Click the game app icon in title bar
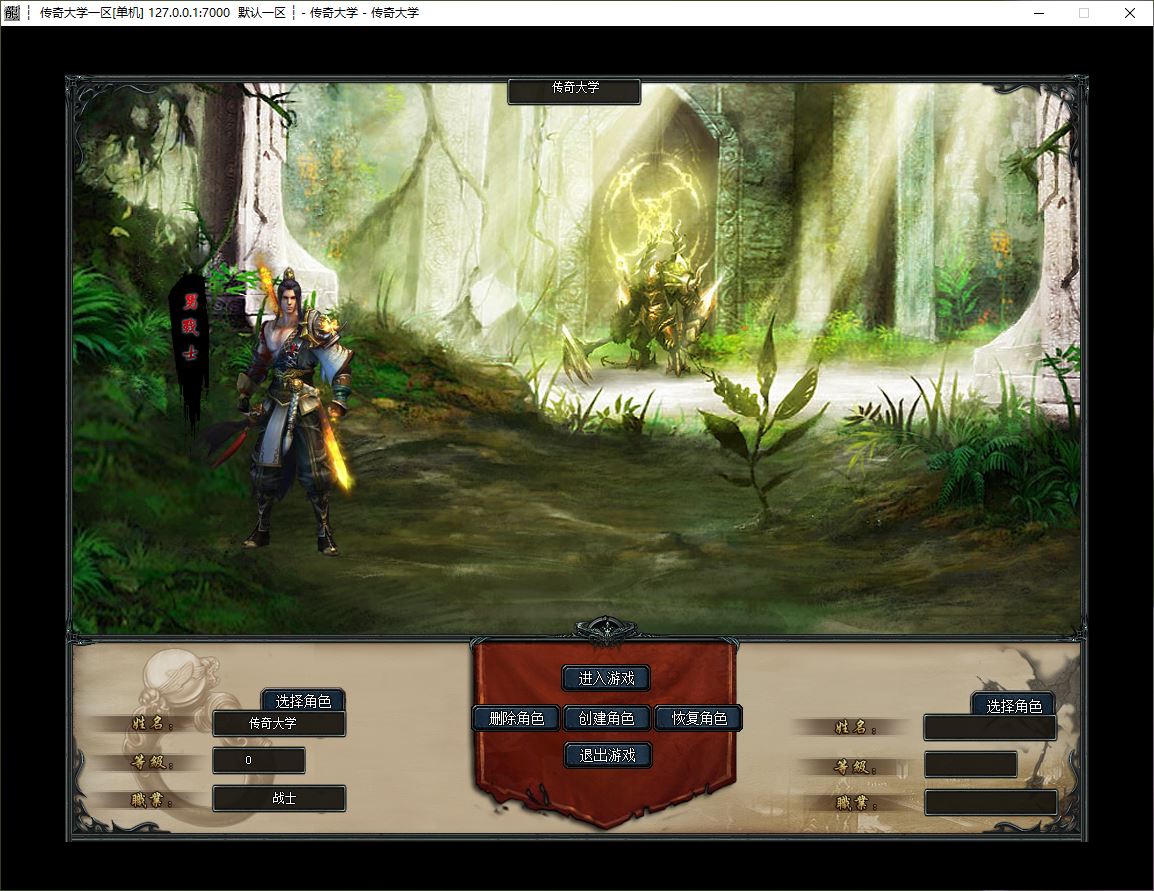The height and width of the screenshot is (891, 1154). coord(13,13)
